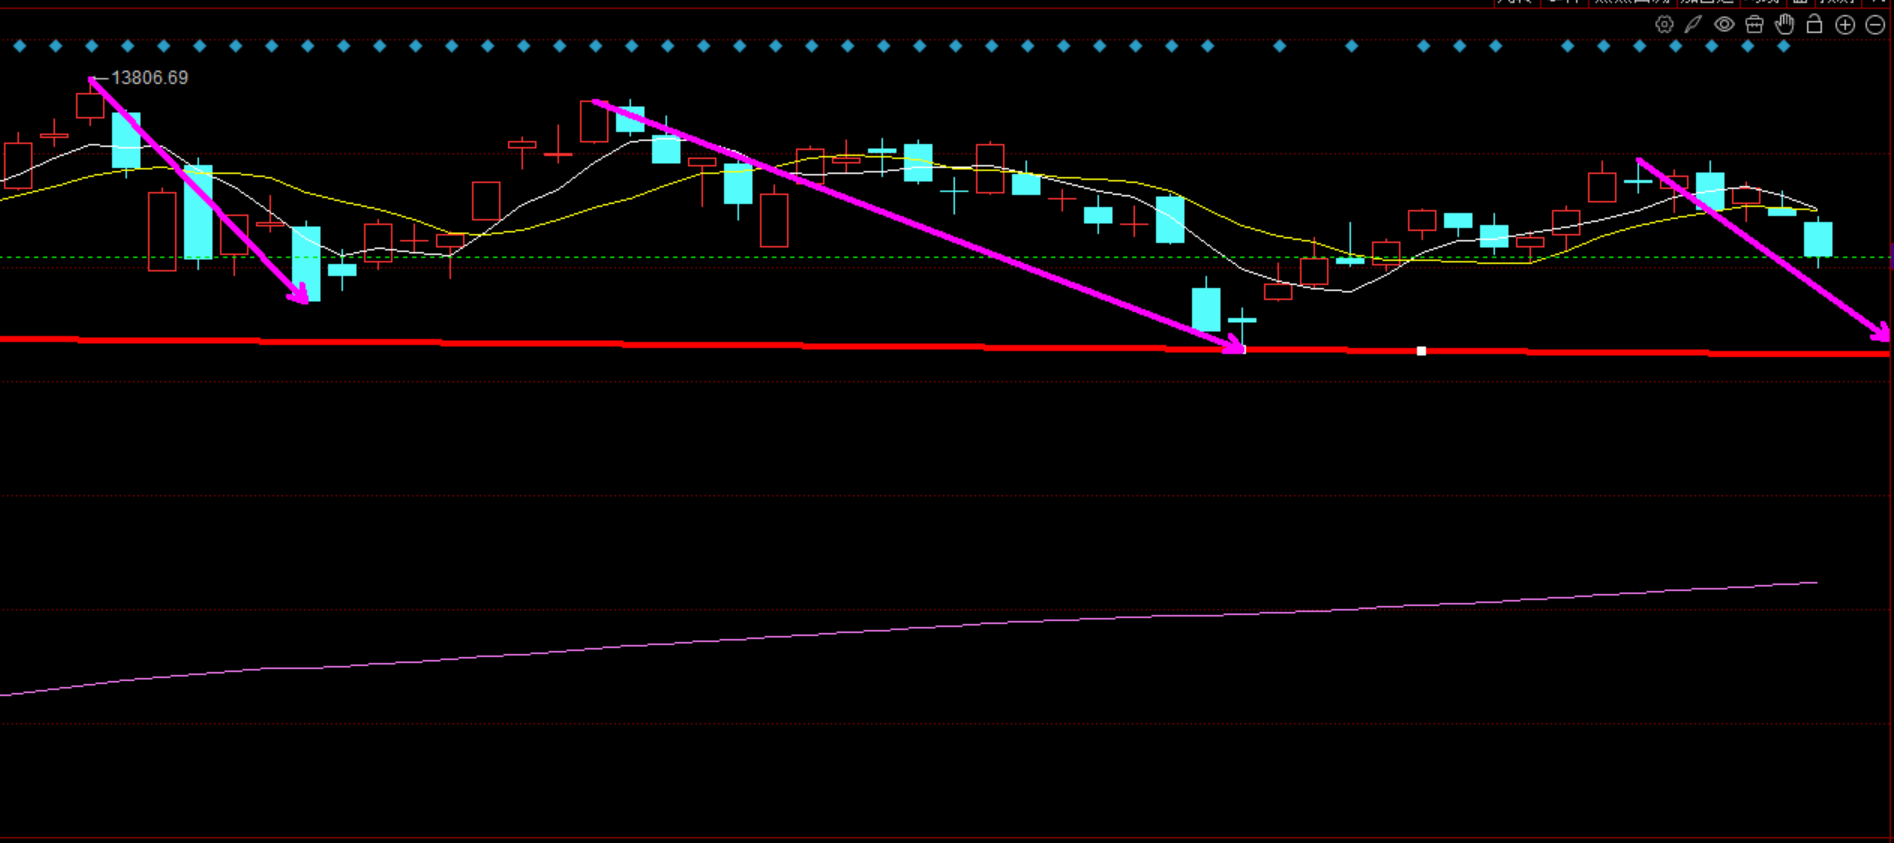Screen dimensions: 1894x843
Task: Open the chart settings gear icon
Action: tap(1664, 25)
